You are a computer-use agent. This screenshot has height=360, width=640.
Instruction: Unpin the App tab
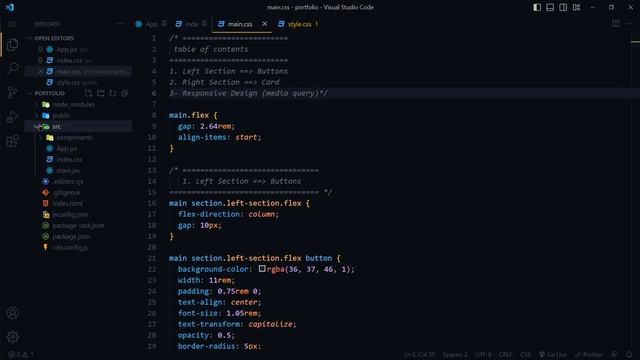pyautogui.click(x=164, y=24)
